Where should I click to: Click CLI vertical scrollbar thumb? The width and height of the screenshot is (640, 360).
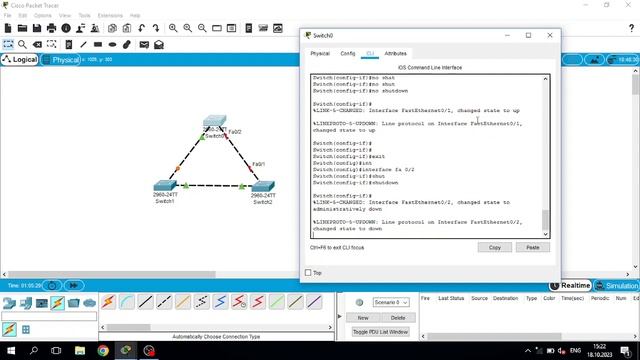coord(545,220)
